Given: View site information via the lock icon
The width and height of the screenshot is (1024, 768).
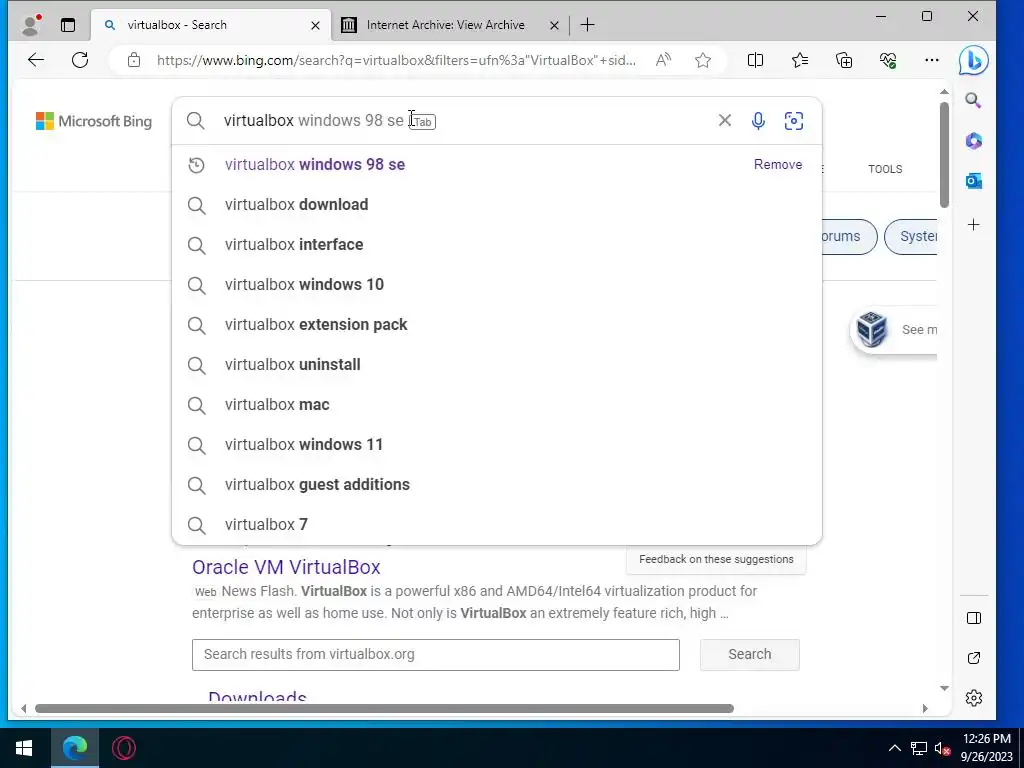Looking at the screenshot, I should click(x=134, y=60).
